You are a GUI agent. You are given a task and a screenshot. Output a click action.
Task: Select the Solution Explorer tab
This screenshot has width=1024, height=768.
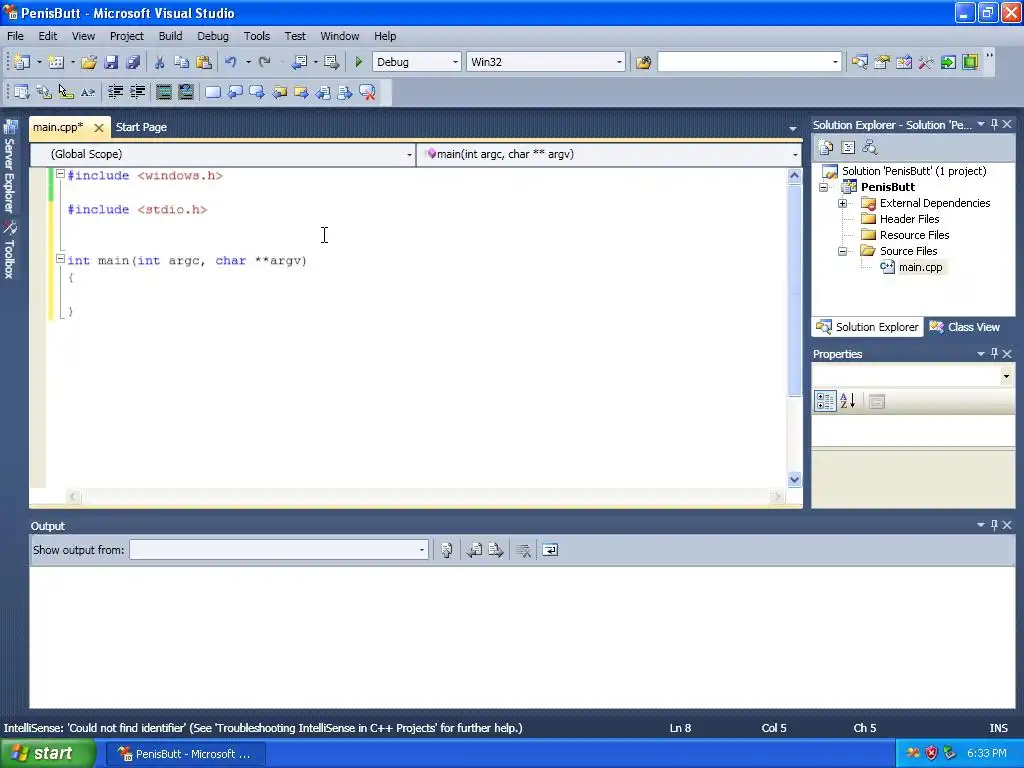coord(868,327)
